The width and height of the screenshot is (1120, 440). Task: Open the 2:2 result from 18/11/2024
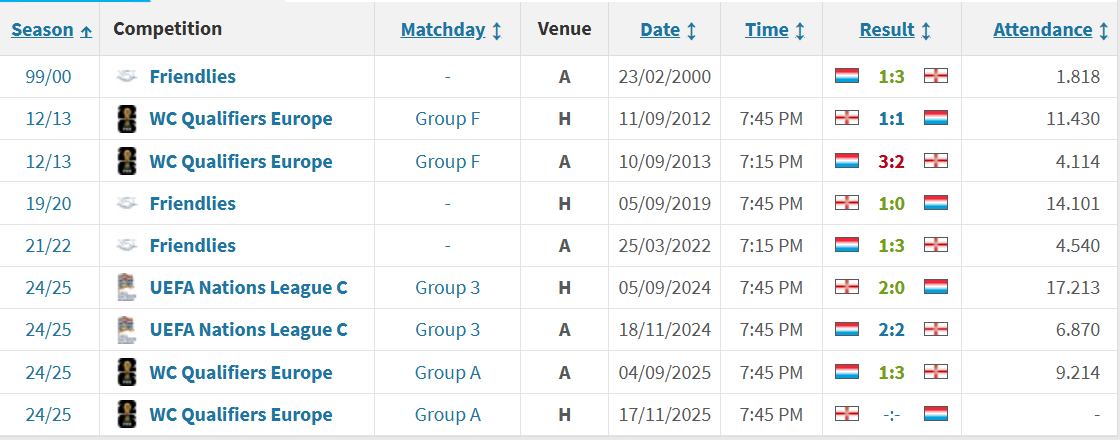click(x=891, y=330)
